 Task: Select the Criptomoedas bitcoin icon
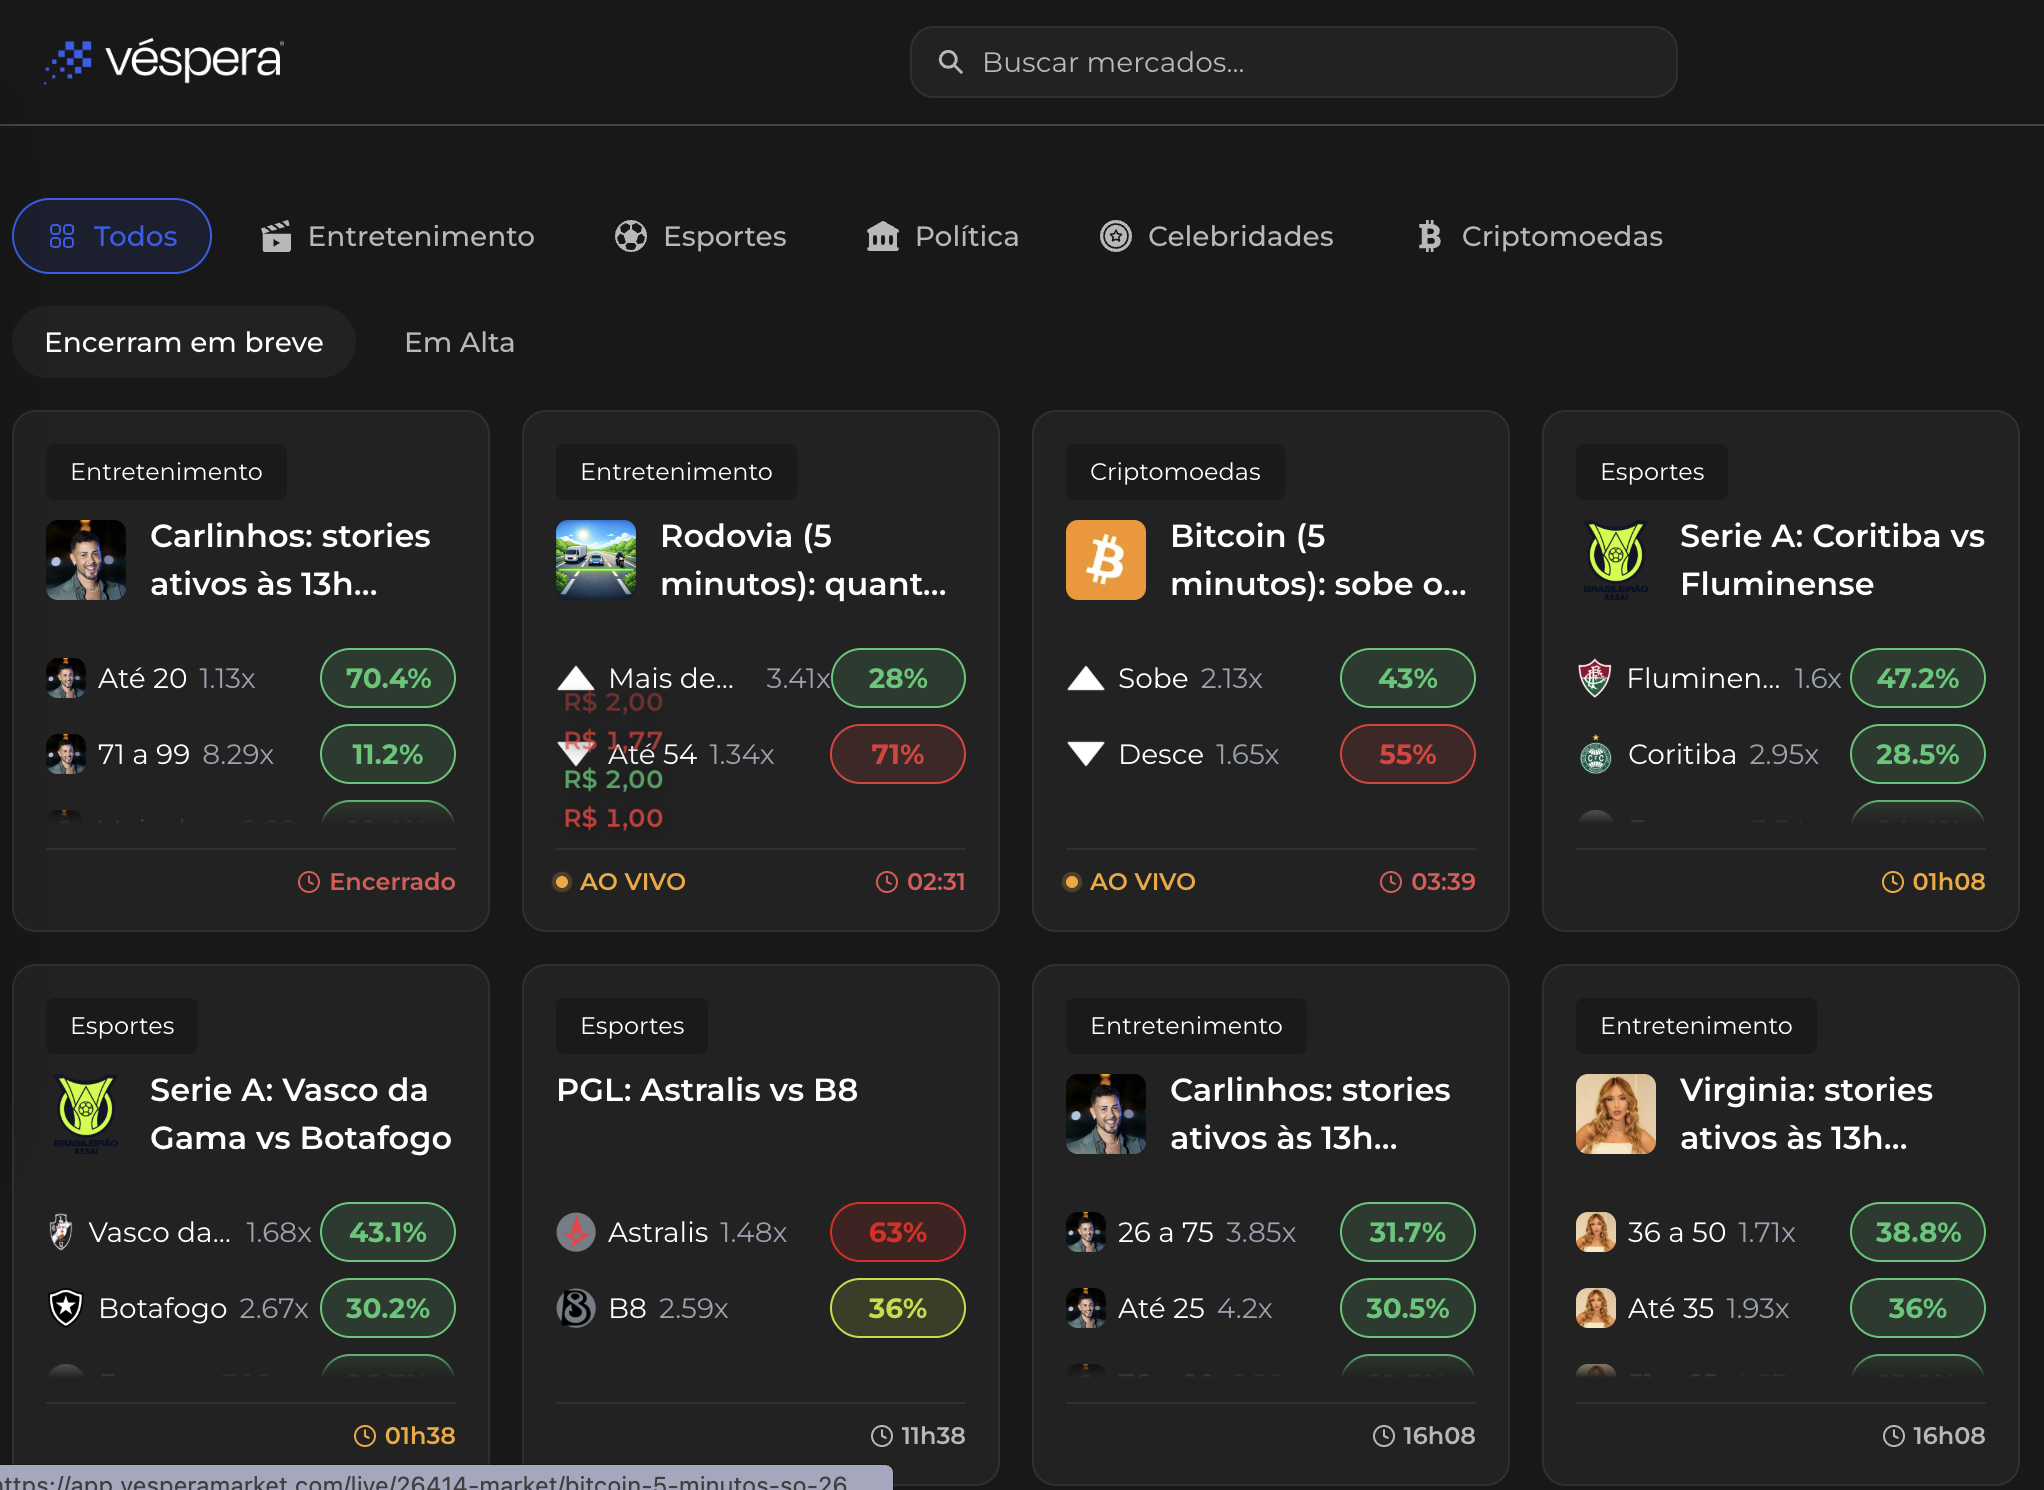tap(1428, 236)
